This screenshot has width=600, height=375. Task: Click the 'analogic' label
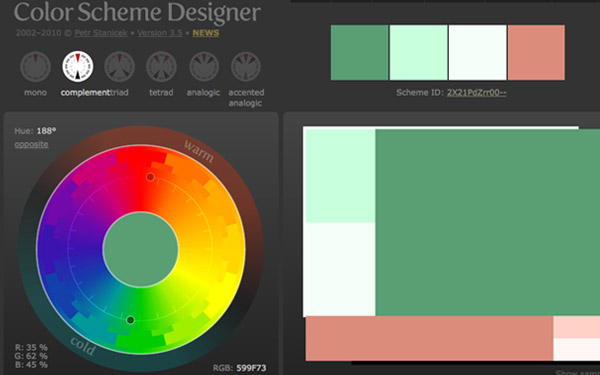tap(203, 93)
